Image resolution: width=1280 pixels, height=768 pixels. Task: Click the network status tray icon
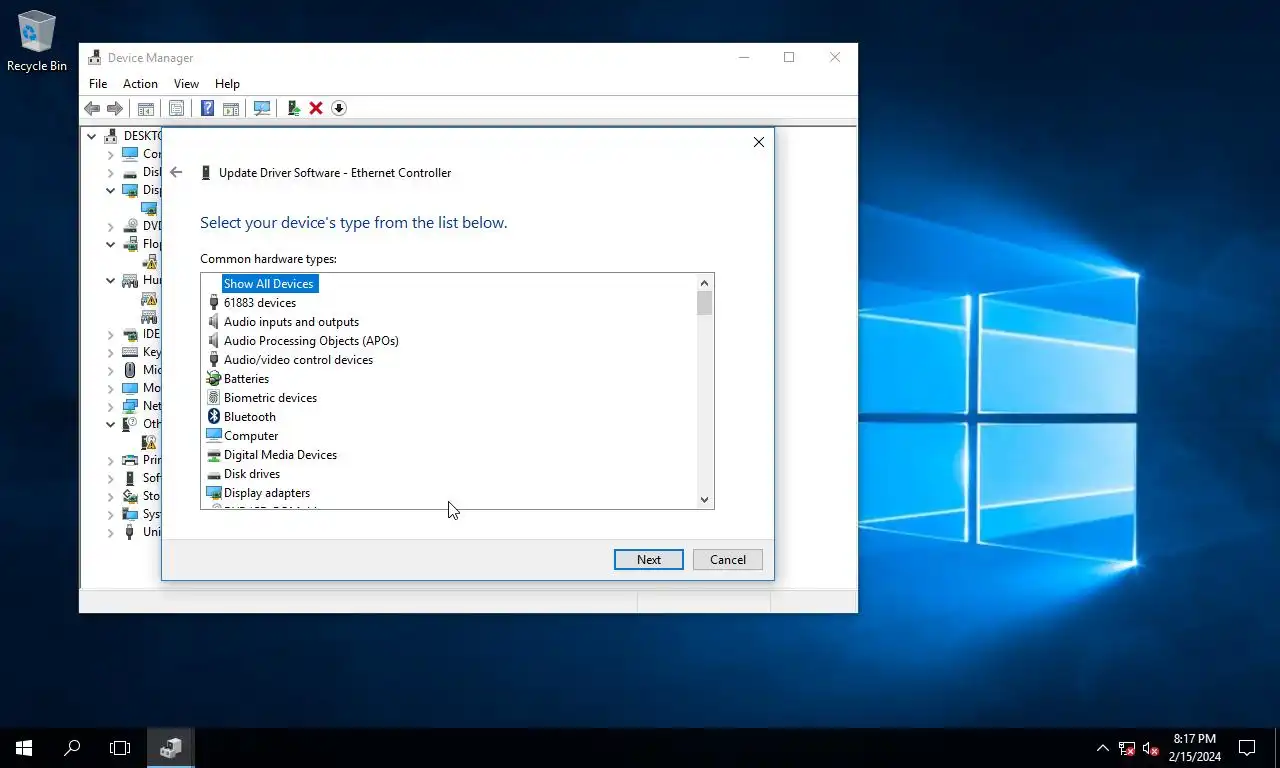pos(1127,748)
